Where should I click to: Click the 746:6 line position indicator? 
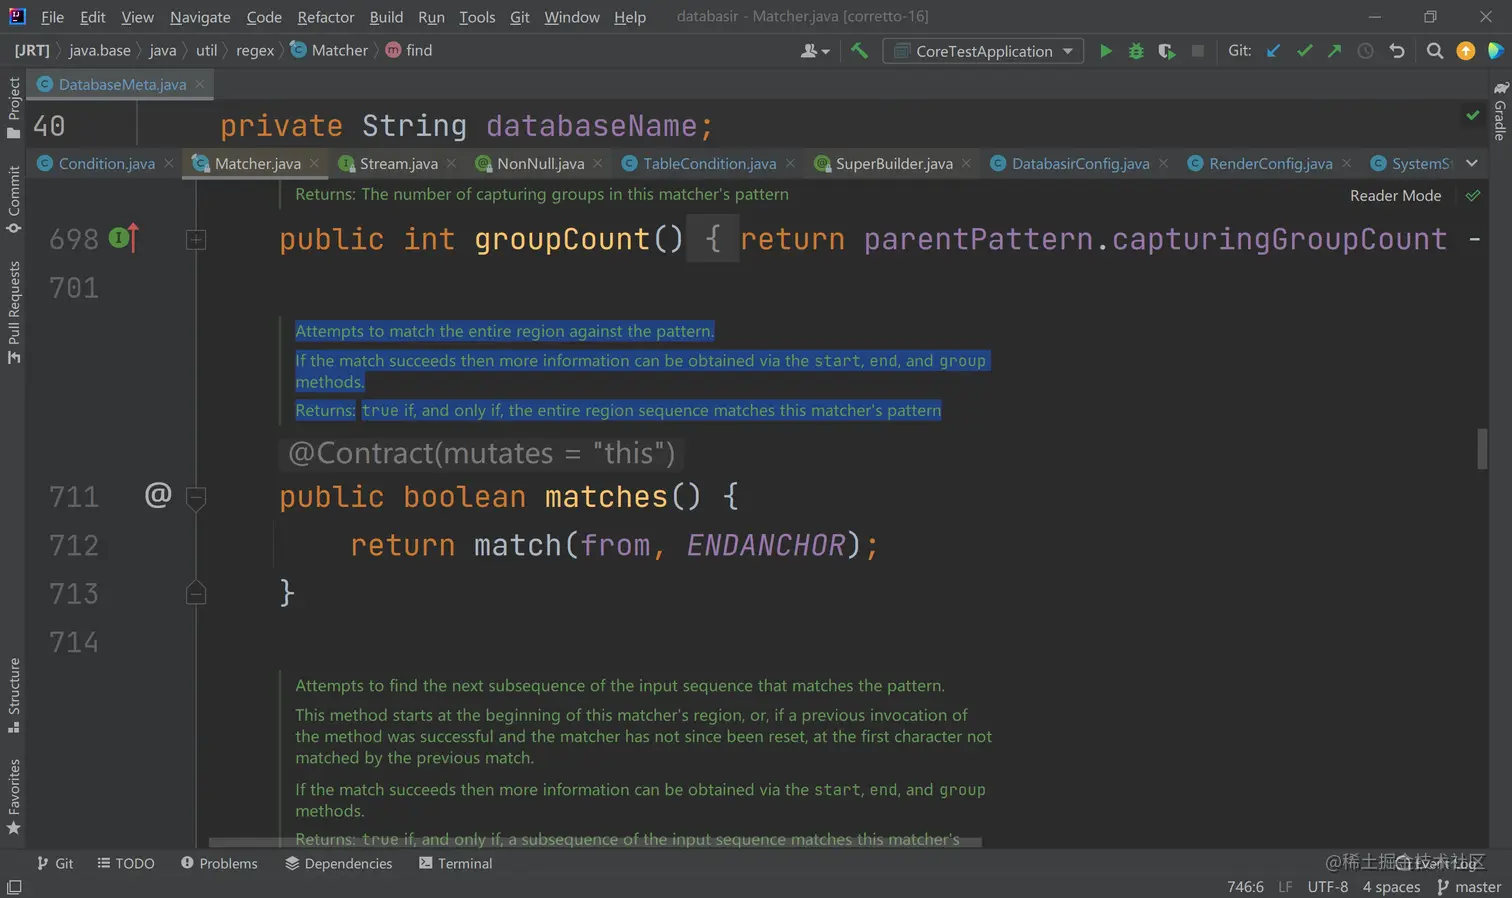point(1245,887)
